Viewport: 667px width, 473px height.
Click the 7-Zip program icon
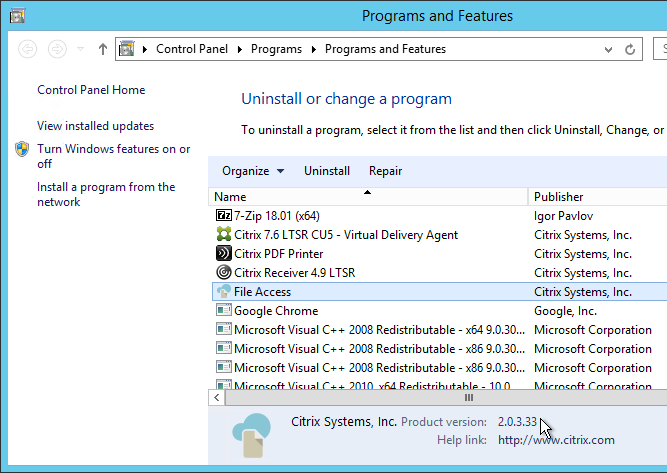point(224,216)
